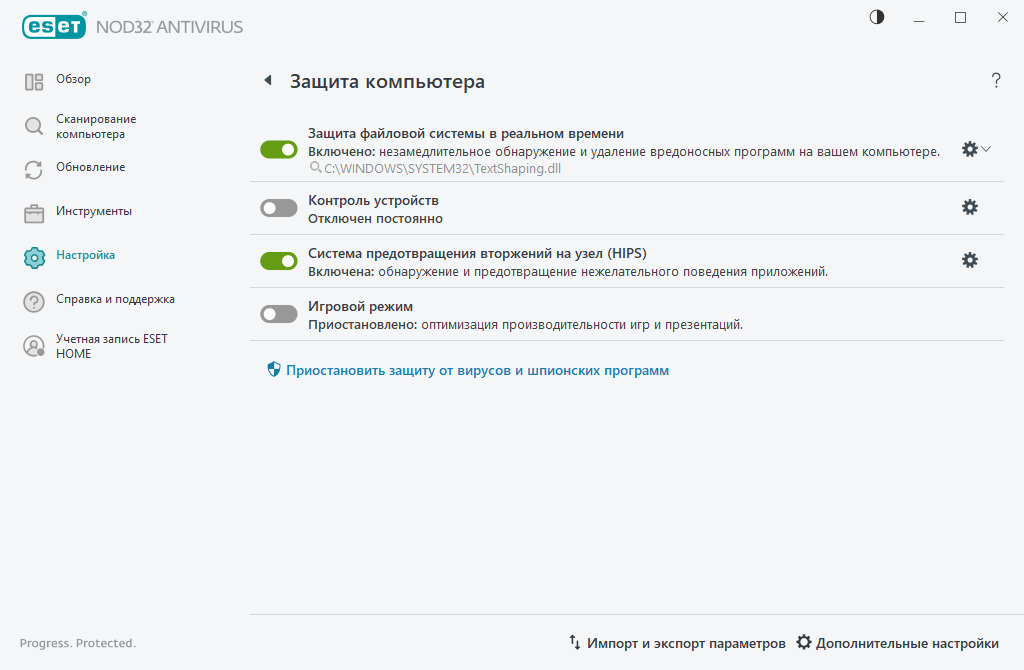Open the HIPS gear settings icon
Image resolution: width=1024 pixels, height=670 pixels.
pyautogui.click(x=968, y=259)
